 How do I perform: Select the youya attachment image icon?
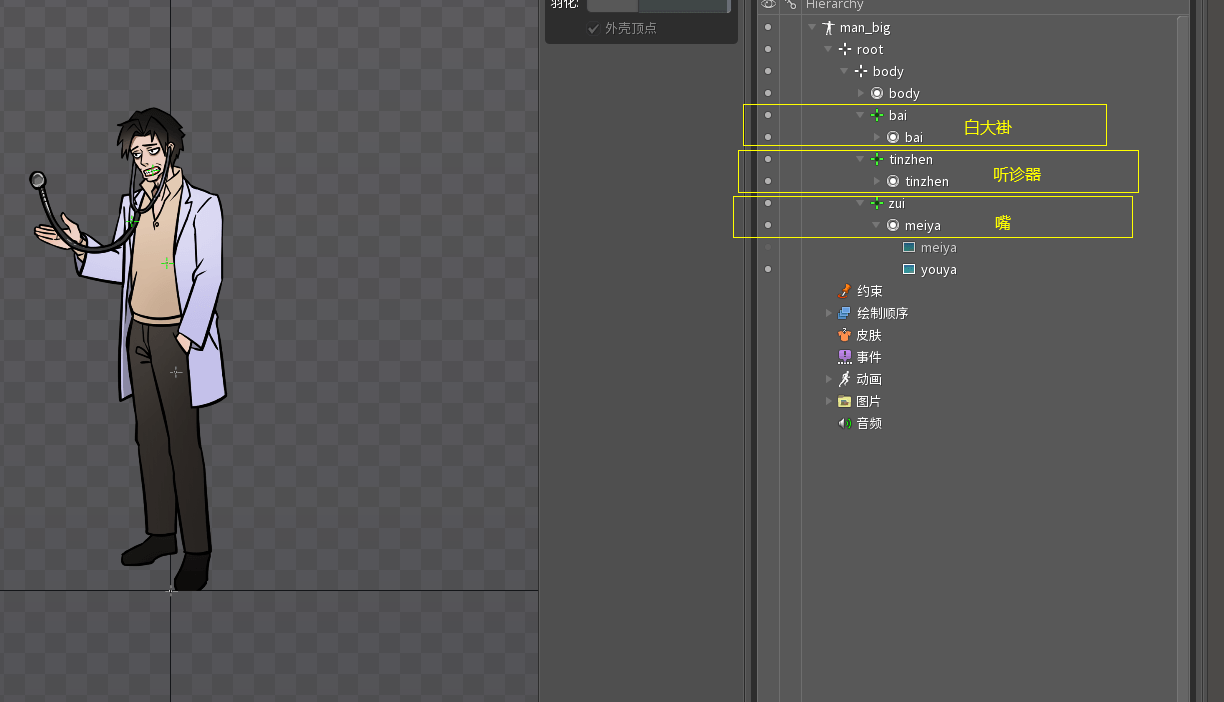(909, 270)
